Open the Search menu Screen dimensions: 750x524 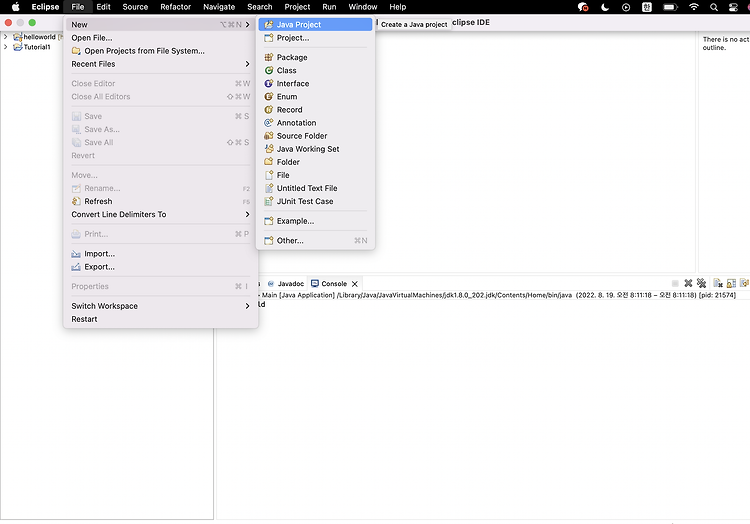[260, 7]
